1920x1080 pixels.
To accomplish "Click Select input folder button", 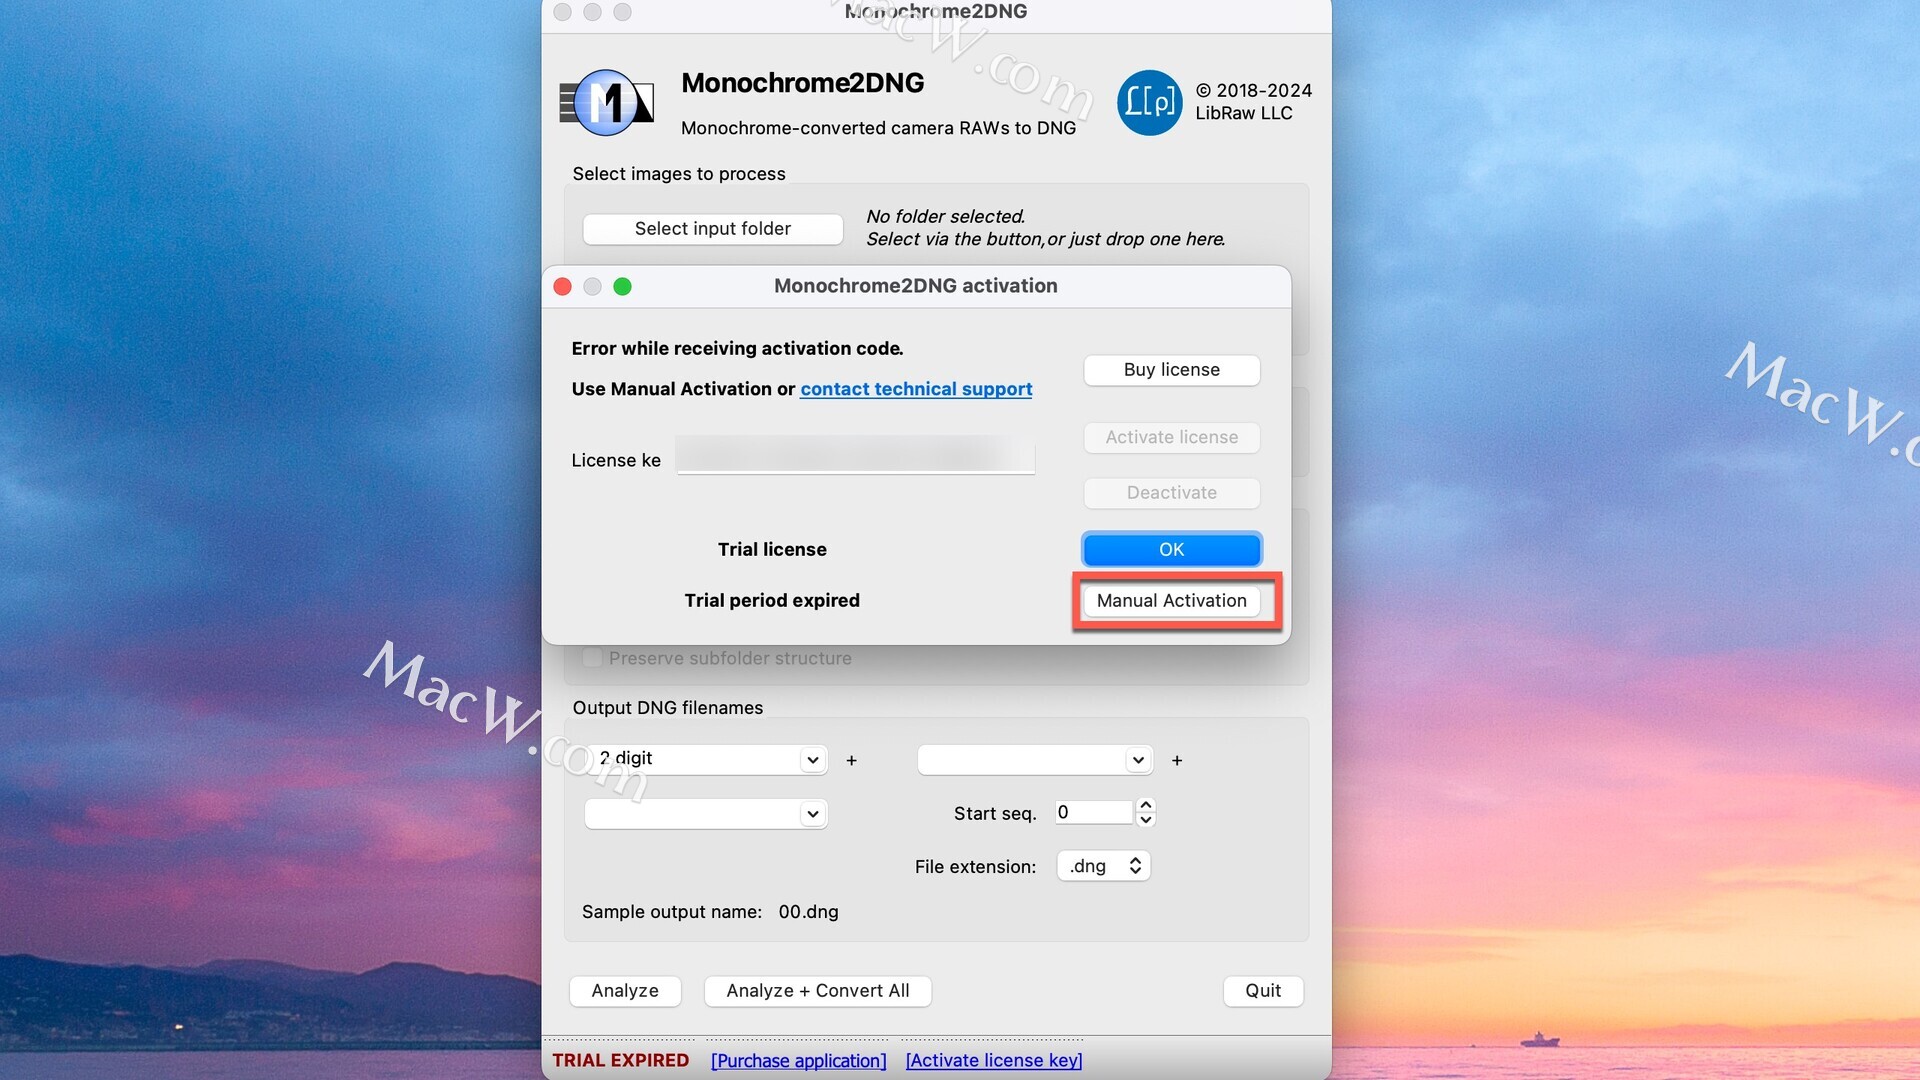I will [x=713, y=229].
